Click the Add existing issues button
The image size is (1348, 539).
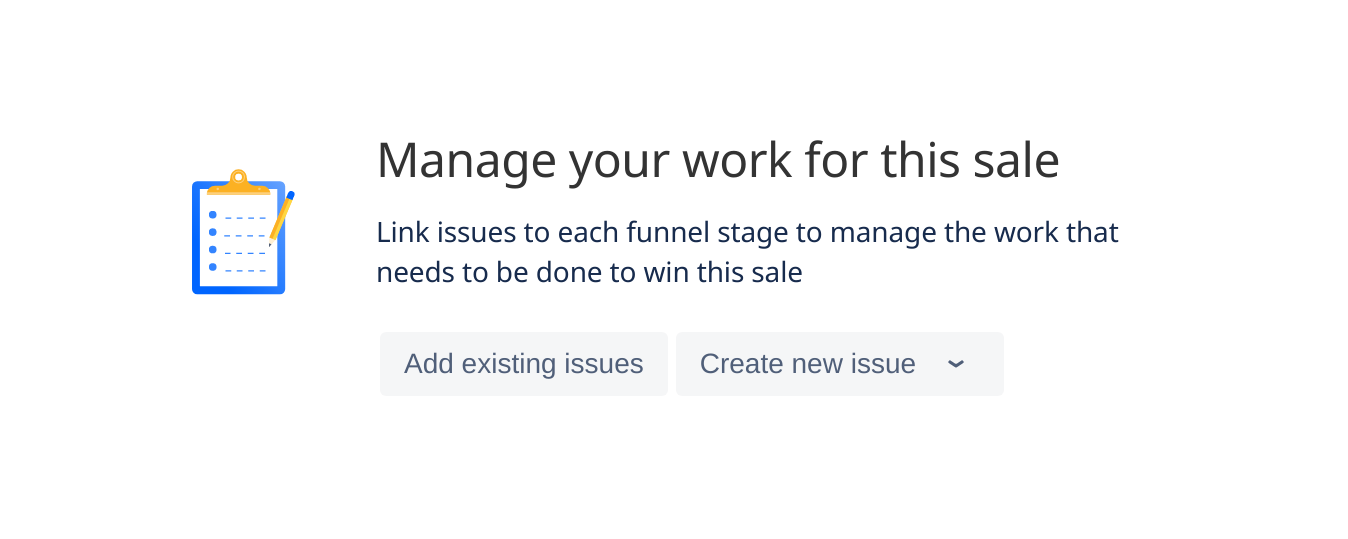coord(523,364)
